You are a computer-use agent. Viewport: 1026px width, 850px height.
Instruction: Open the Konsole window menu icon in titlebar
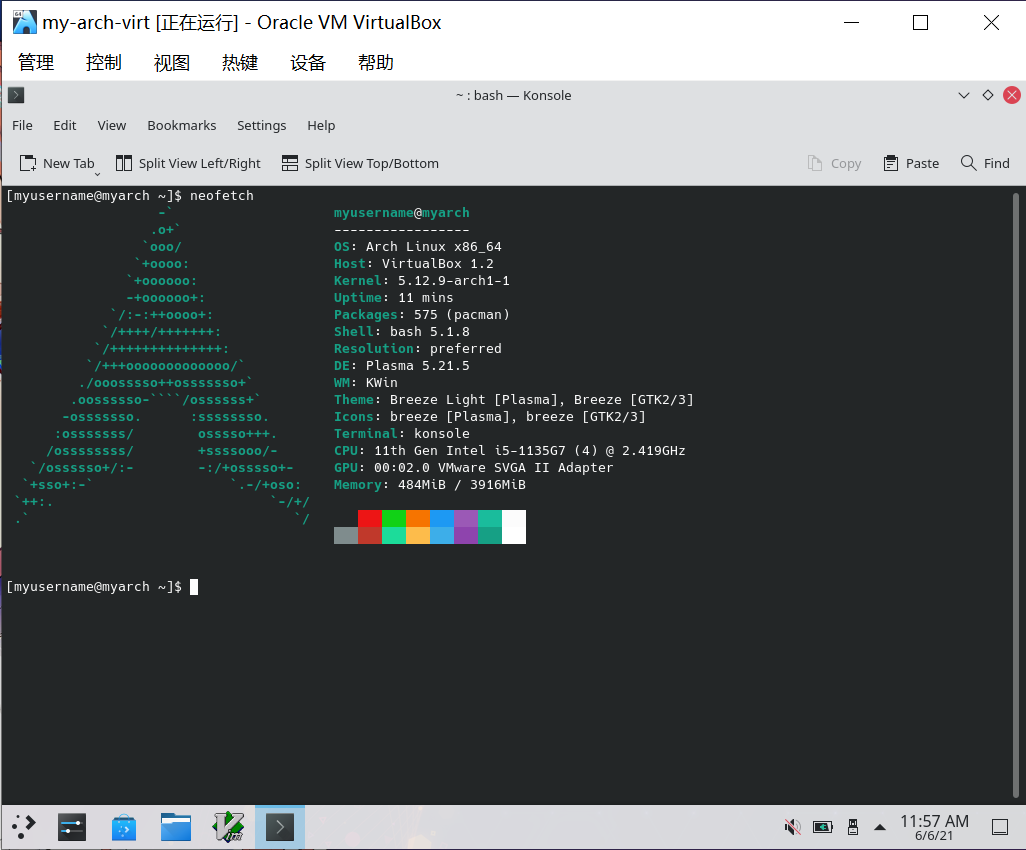point(16,95)
